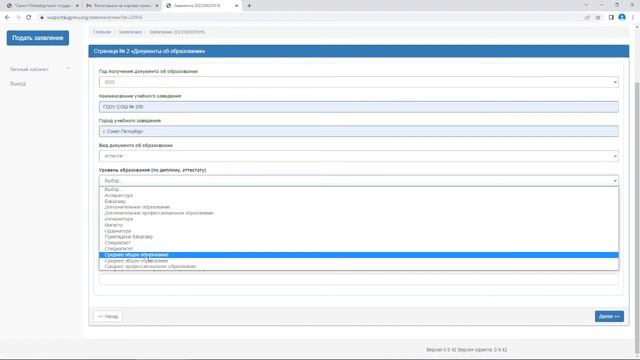Click the city field Санкт-Петербург

coord(358,131)
